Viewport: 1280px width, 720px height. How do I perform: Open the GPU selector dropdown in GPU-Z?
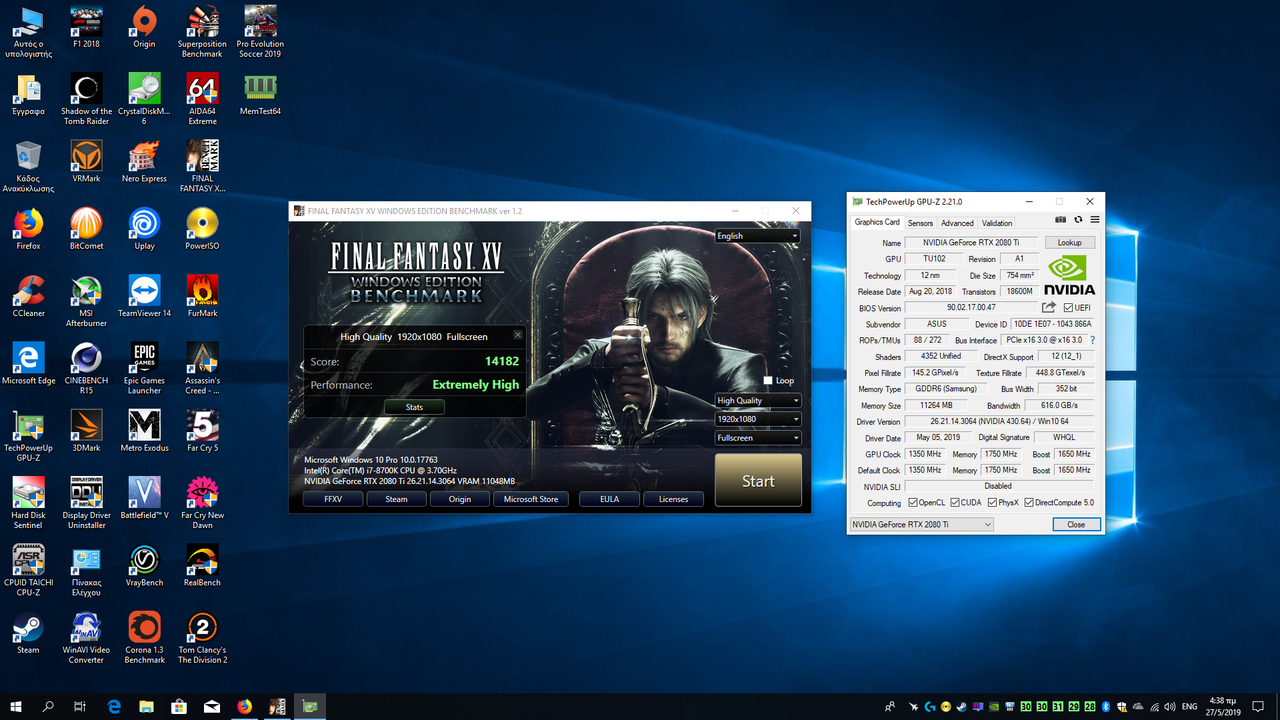(921, 524)
